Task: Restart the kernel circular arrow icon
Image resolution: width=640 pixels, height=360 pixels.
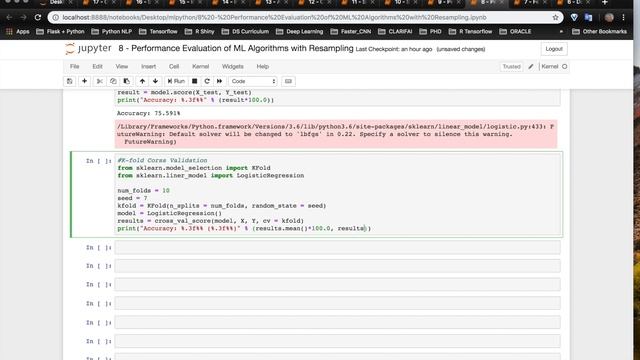Action: point(207,81)
